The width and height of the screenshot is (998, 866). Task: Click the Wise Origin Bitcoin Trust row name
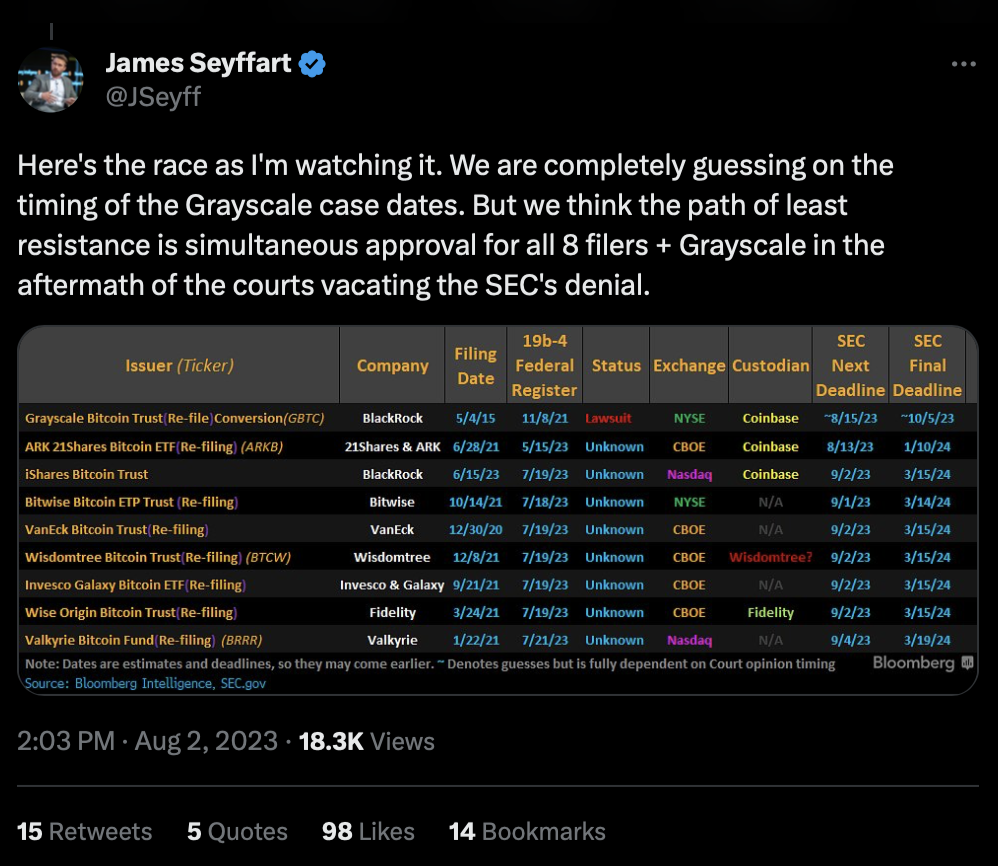(x=131, y=613)
